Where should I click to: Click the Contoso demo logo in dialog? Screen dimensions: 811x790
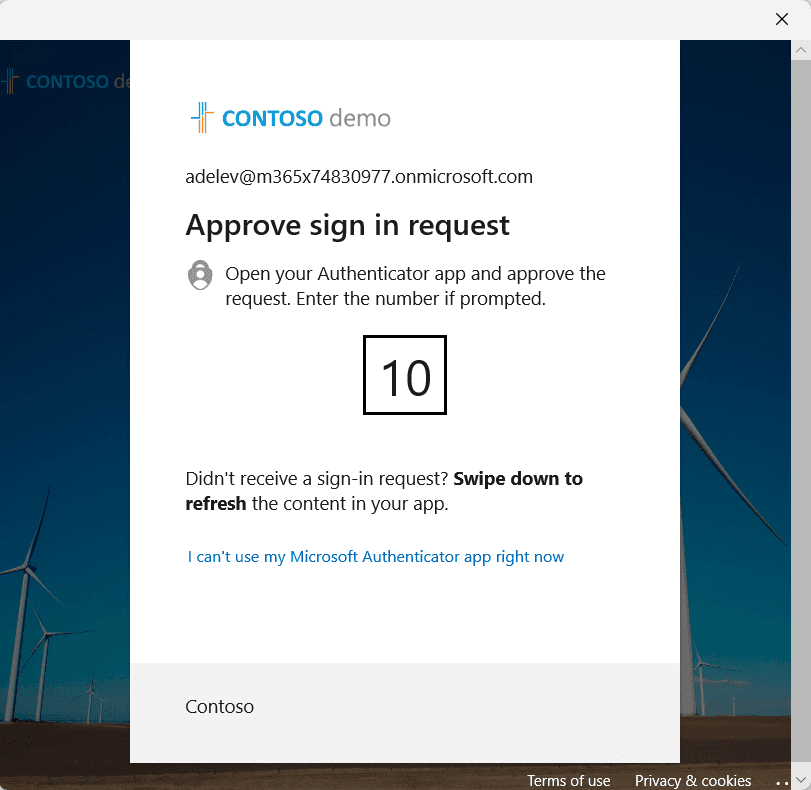tap(290, 118)
